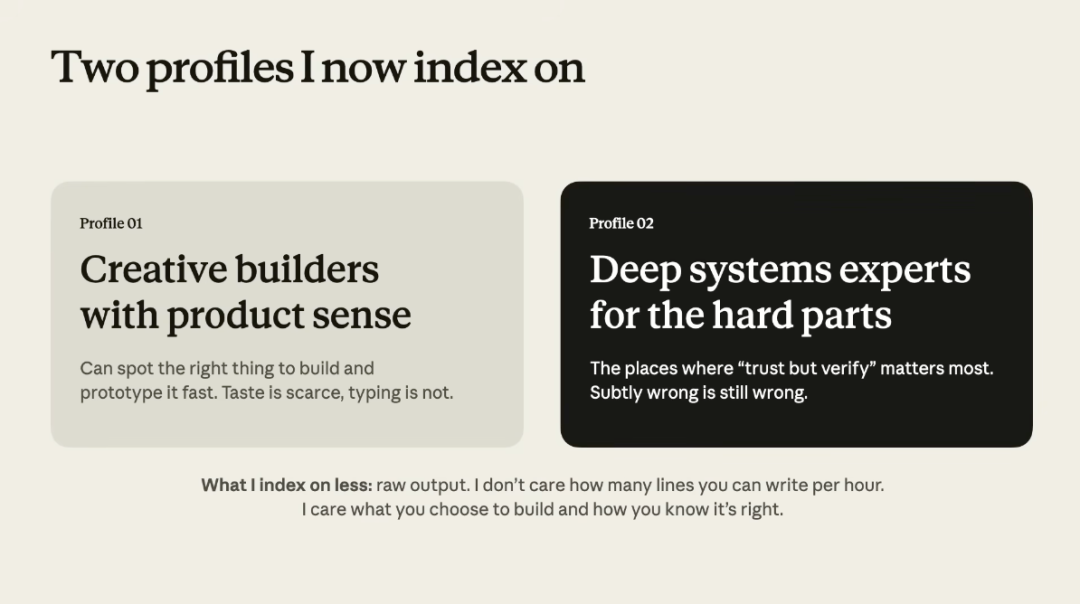Click the bold "What I index on less:" text

click(x=287, y=485)
